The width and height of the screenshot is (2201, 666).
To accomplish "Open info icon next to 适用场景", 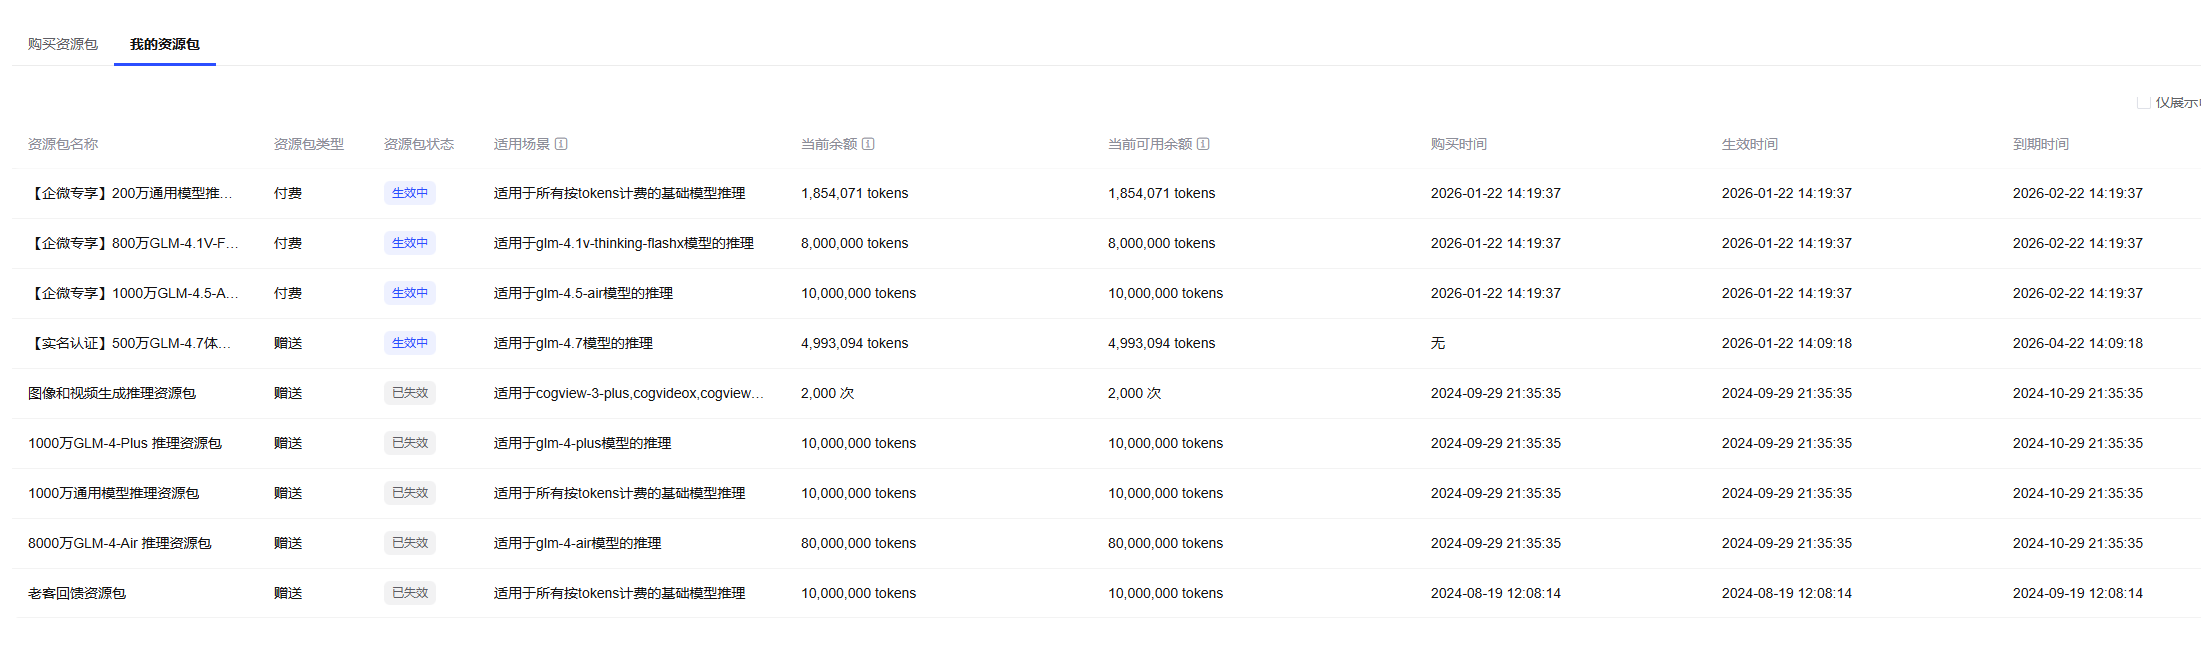I will (x=561, y=144).
